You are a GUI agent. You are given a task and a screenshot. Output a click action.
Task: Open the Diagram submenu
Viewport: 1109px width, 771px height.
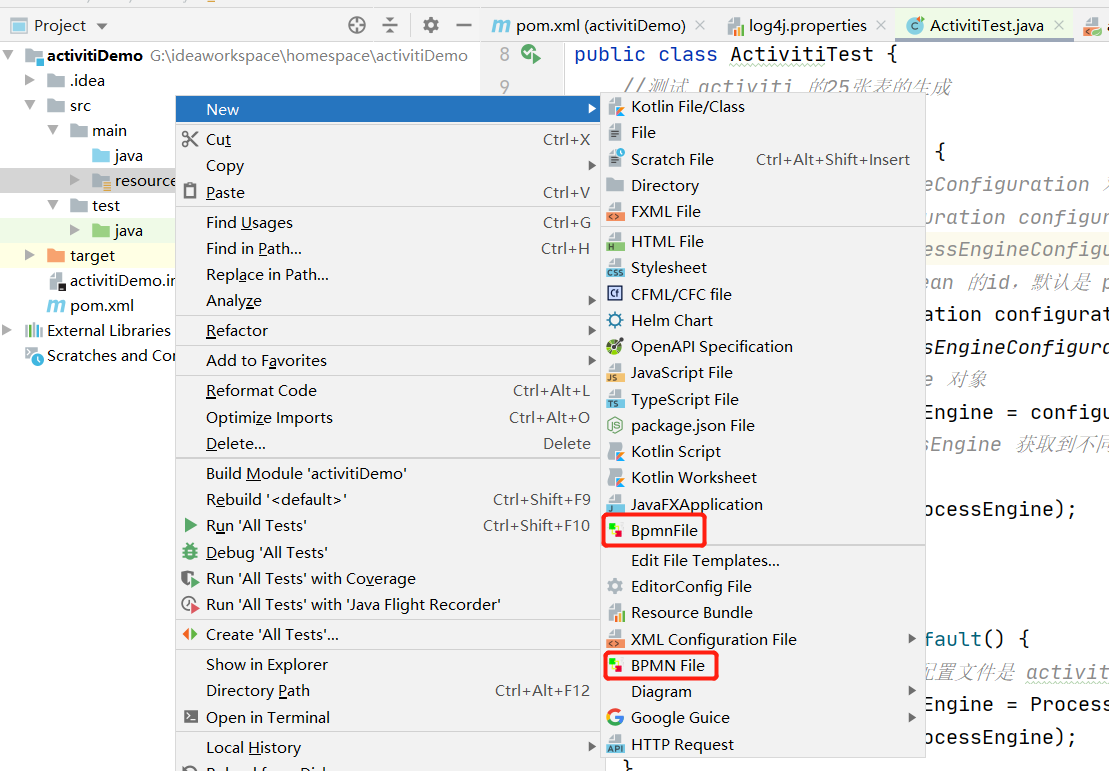coord(763,692)
